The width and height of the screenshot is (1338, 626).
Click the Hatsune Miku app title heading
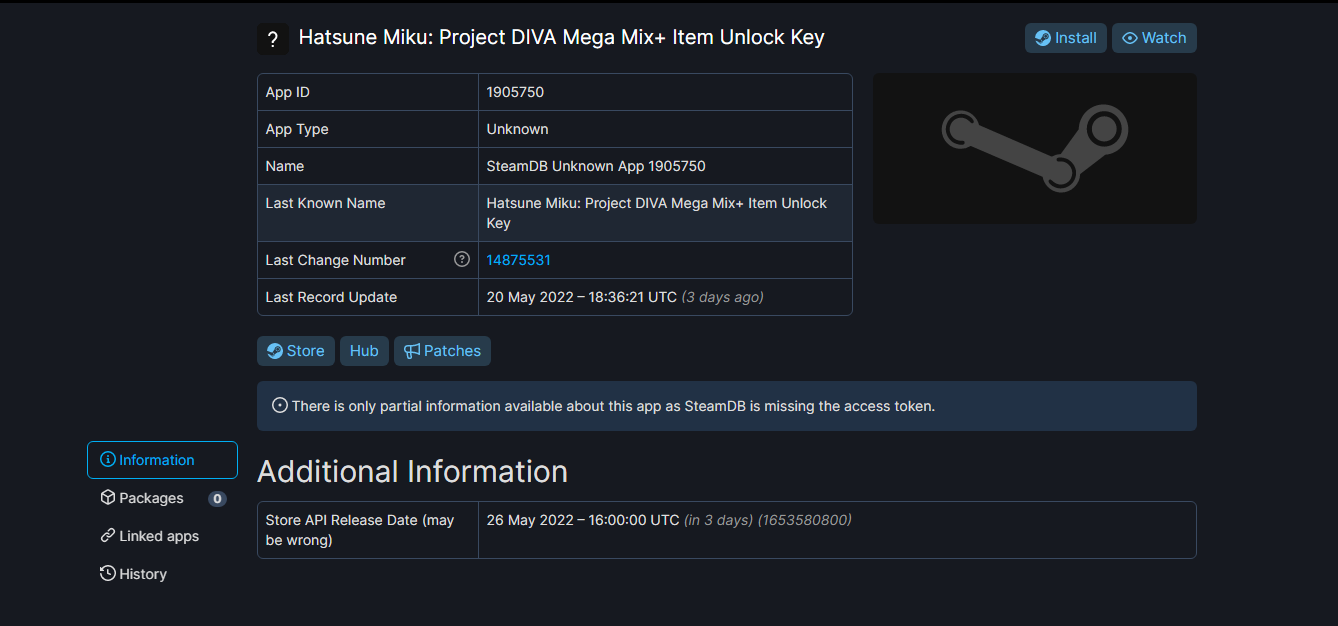[562, 38]
